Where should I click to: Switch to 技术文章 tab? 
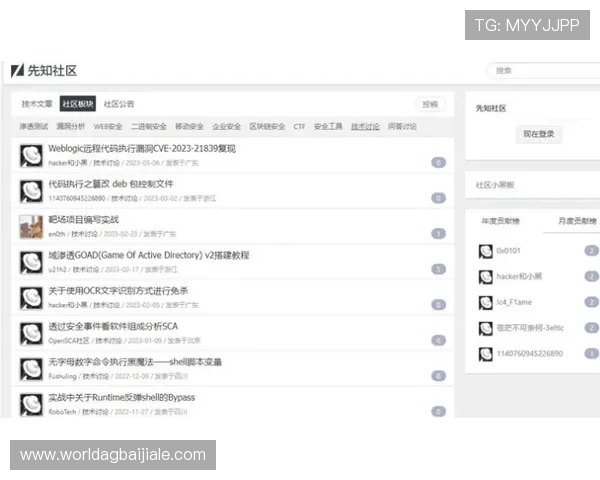point(37,104)
